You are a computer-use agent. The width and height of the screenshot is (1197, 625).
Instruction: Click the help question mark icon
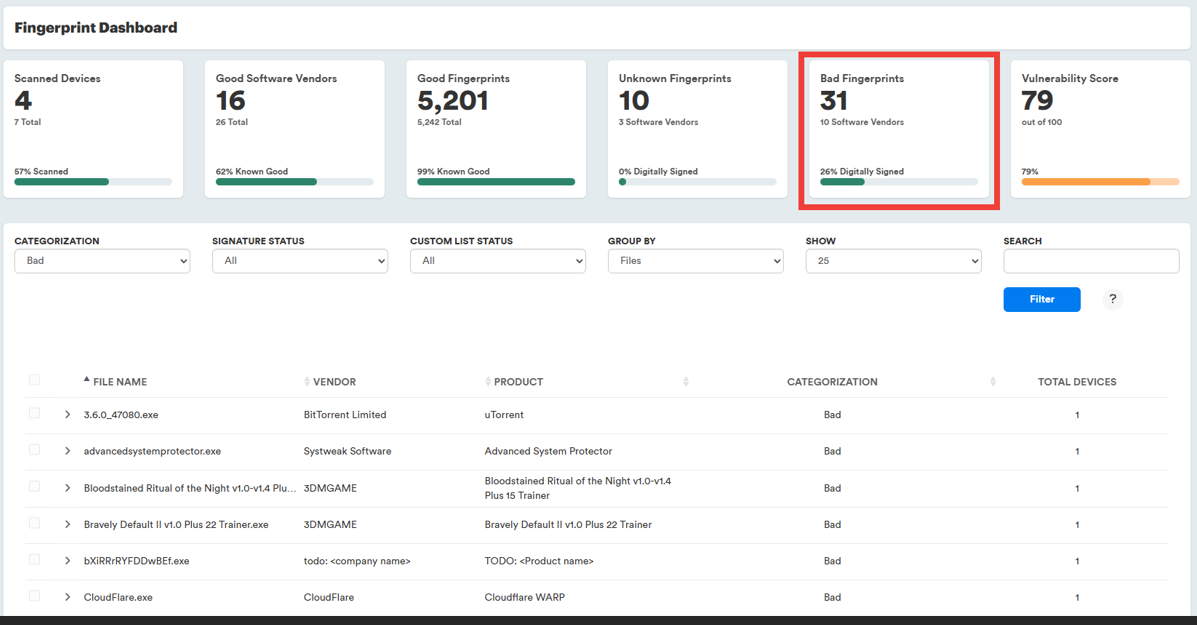(1112, 299)
